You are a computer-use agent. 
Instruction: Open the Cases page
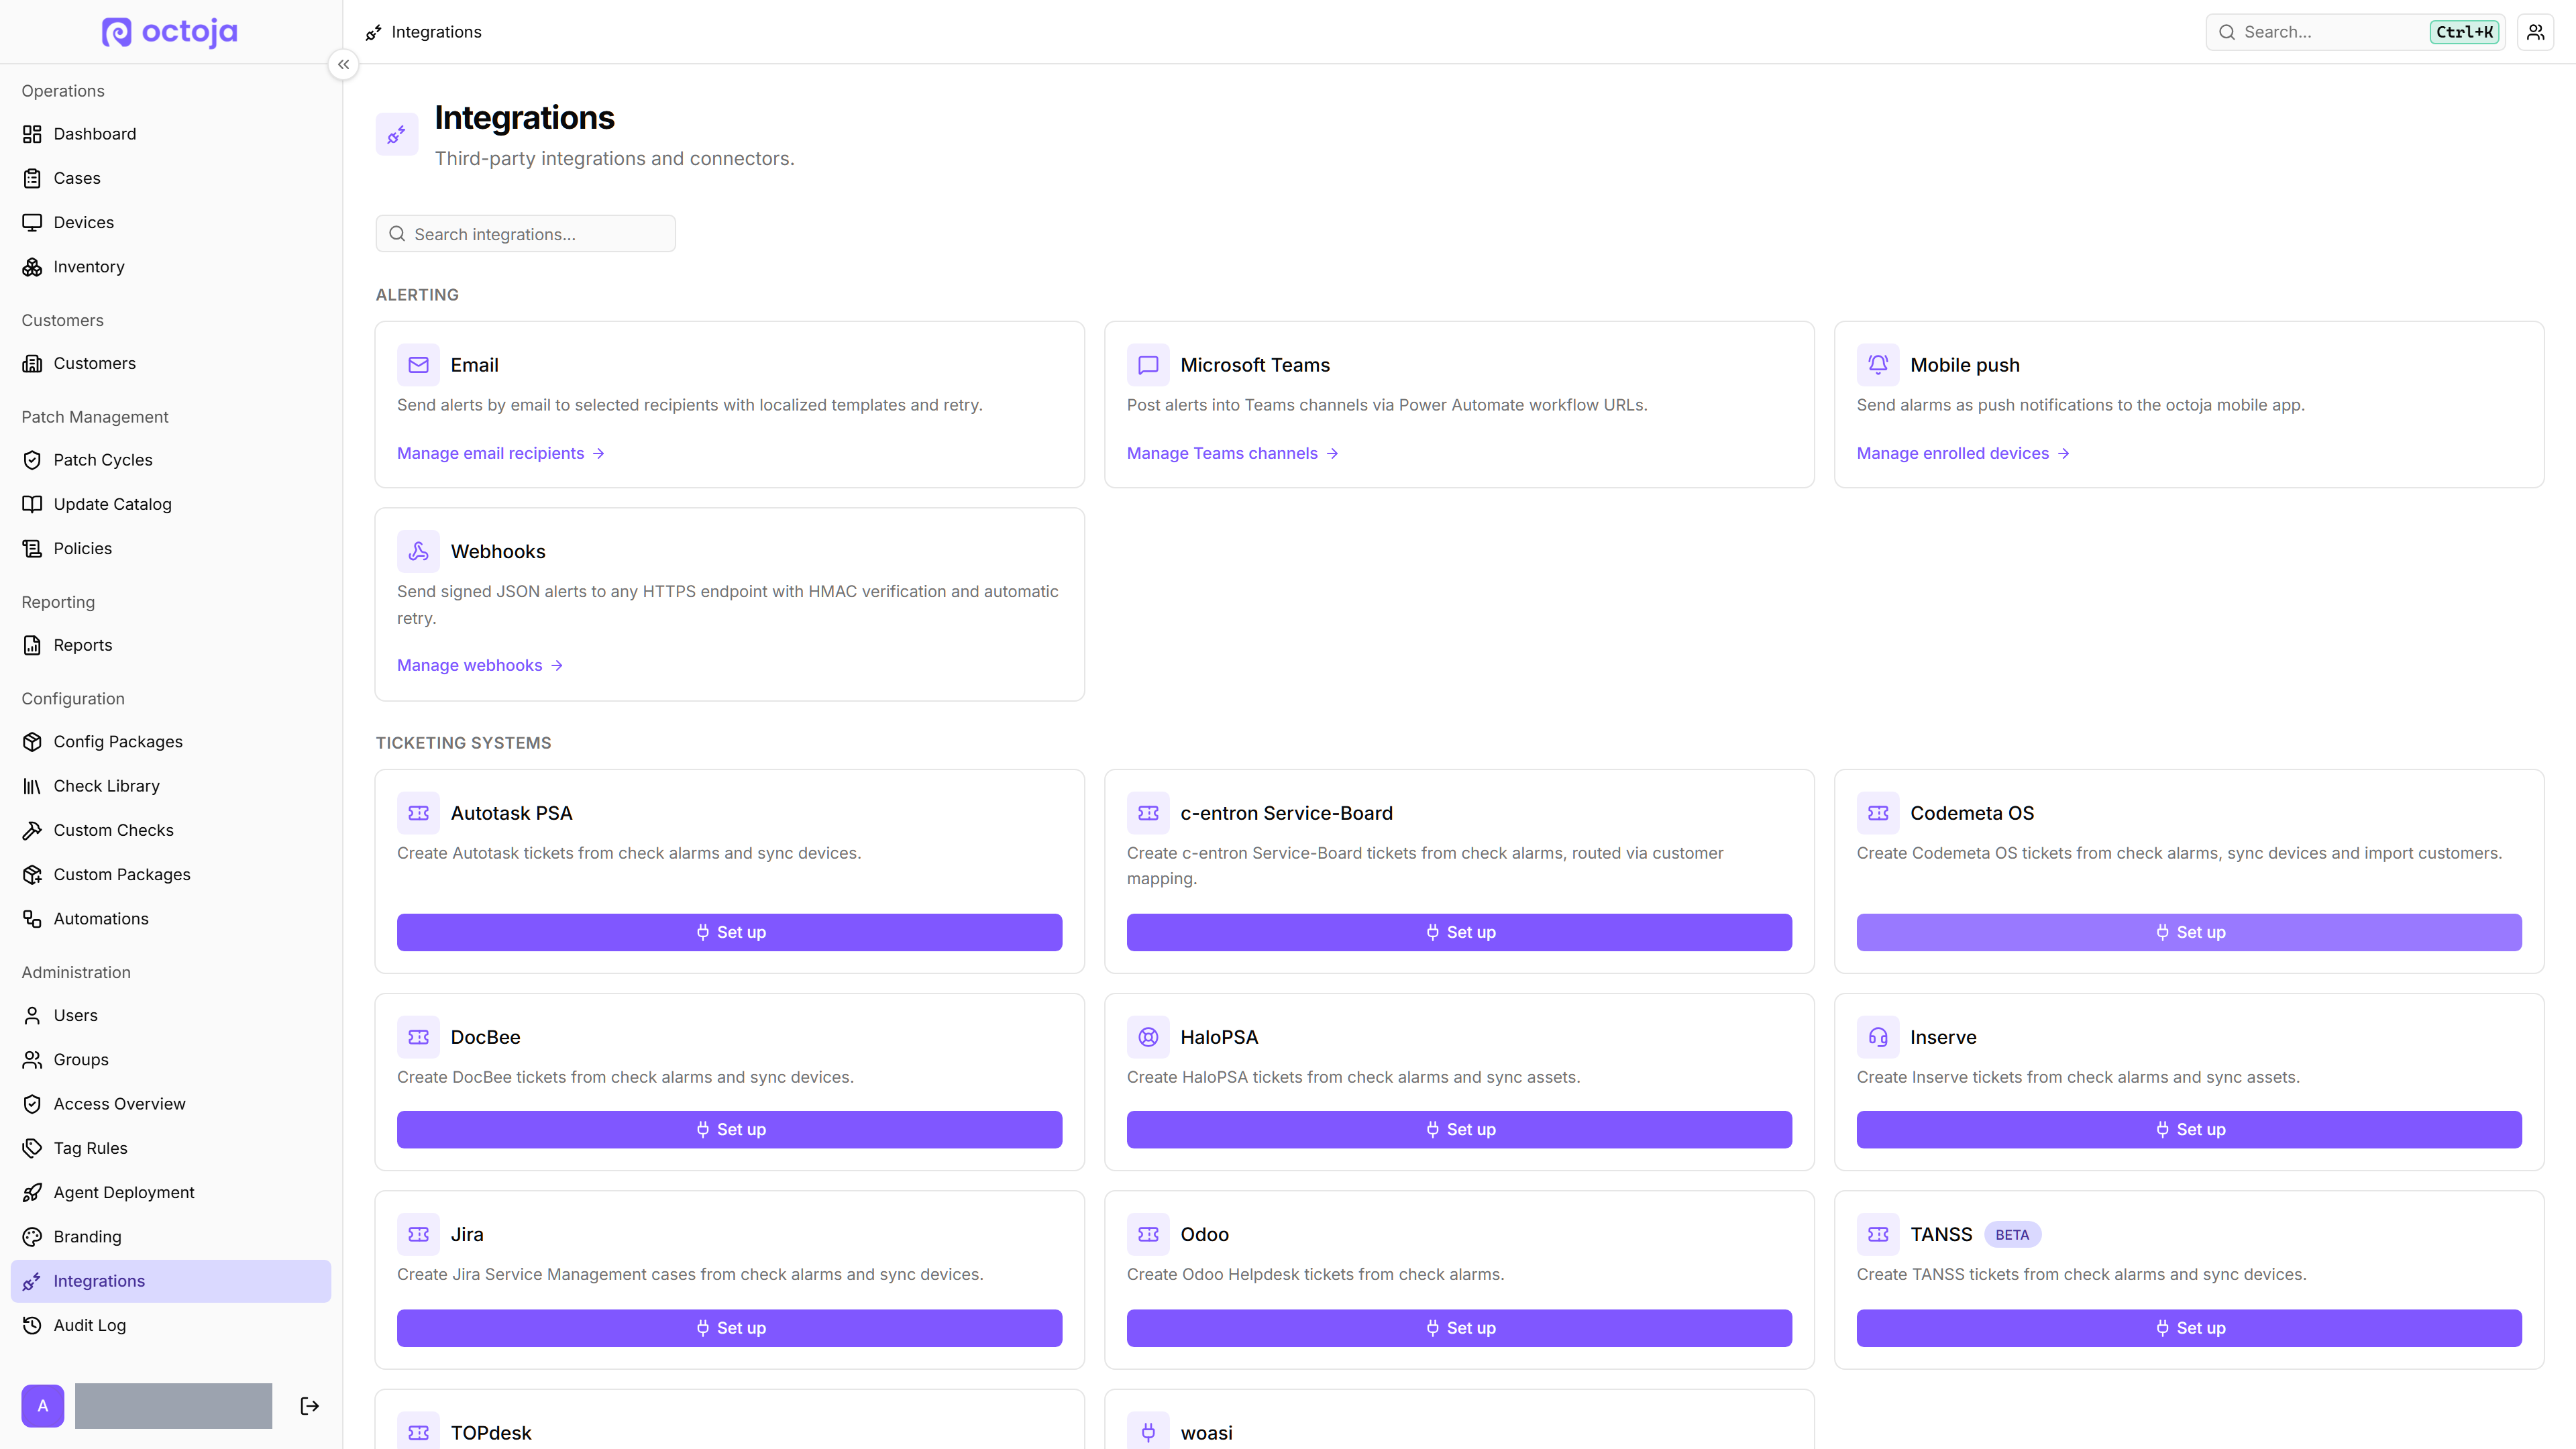pos(171,178)
